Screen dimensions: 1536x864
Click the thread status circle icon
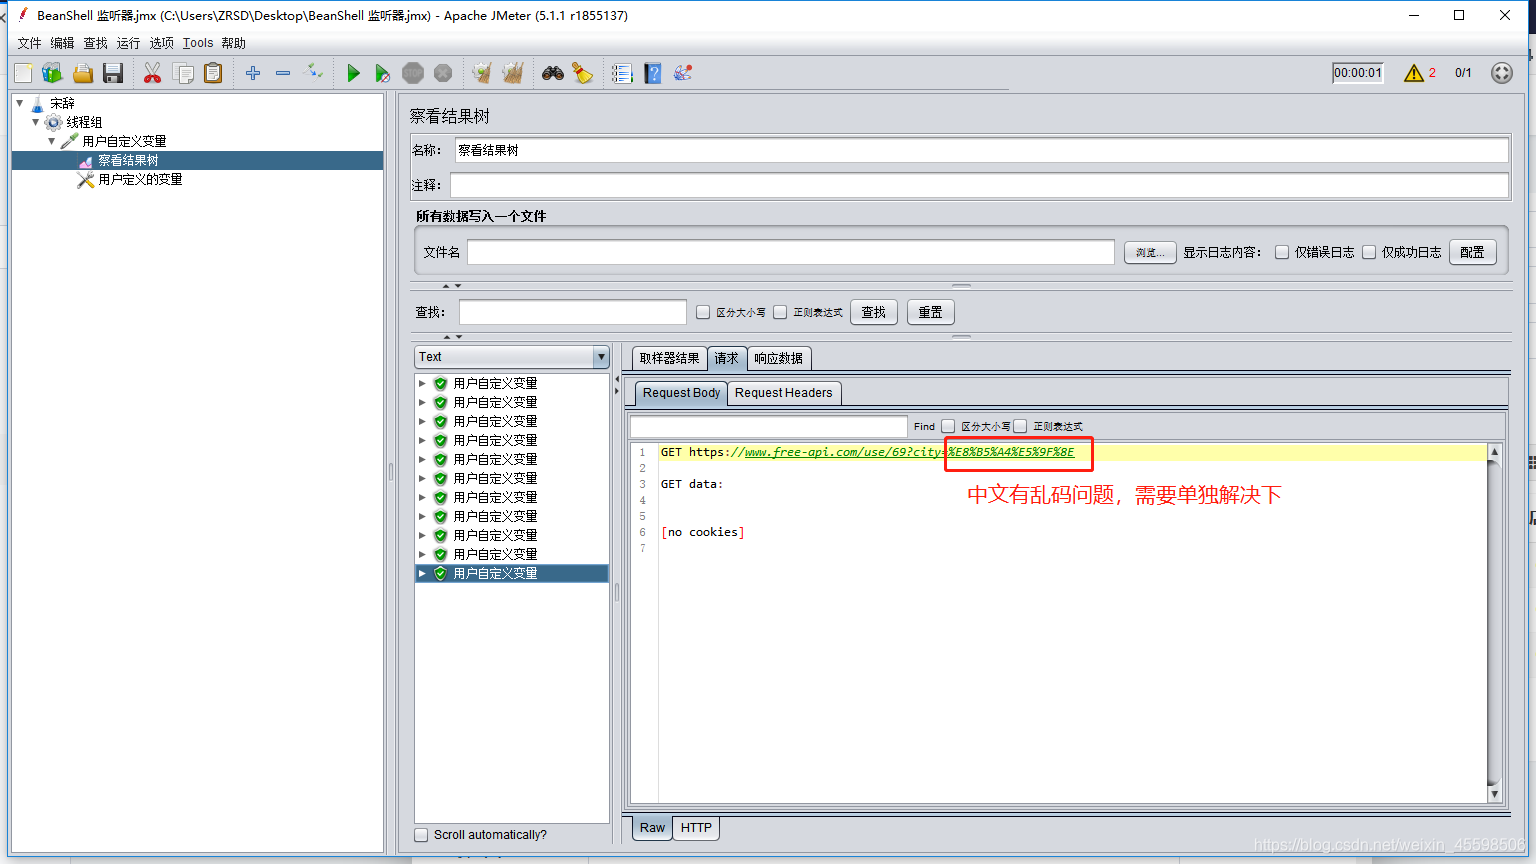tap(1502, 73)
